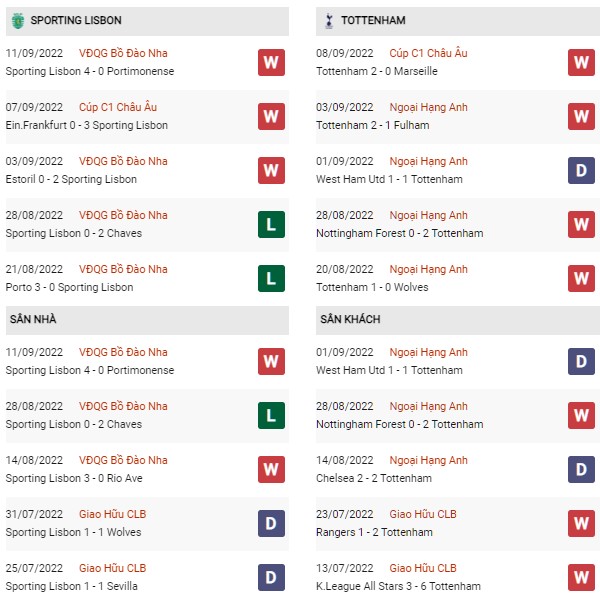Screen dimensions: 600x600
Task: Click the SPORTING LISBON team header
Action: (147, 21)
